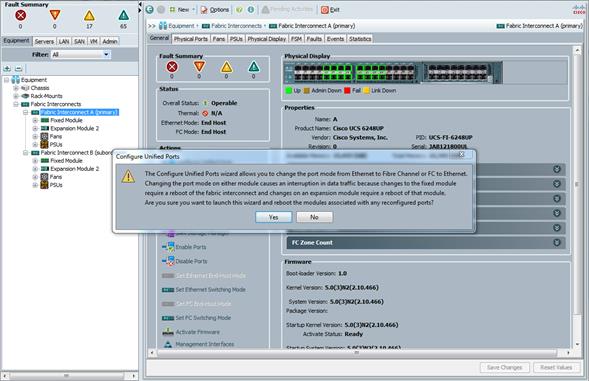The width and height of the screenshot is (589, 381).
Task: Click the major fault icon in General tab Fault Summary
Action: [199, 67]
